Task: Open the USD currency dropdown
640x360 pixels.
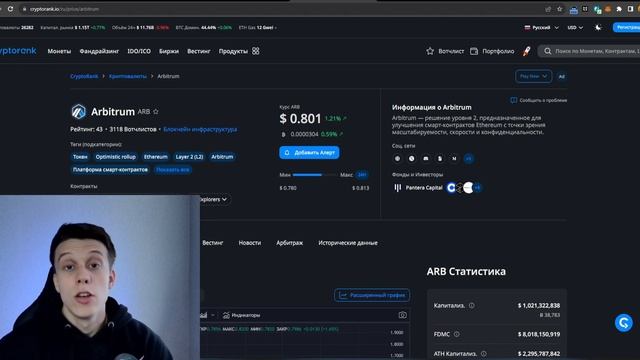Action: coord(575,27)
